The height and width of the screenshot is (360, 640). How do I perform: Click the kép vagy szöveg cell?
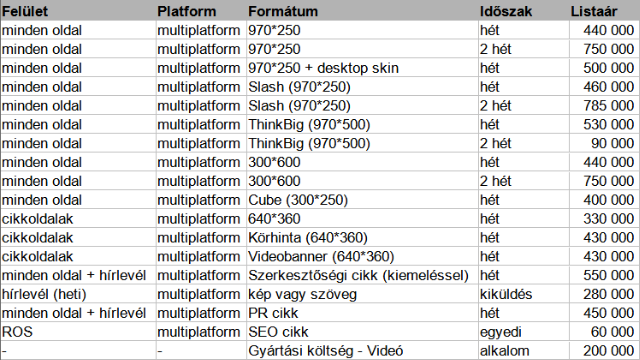pos(362,294)
